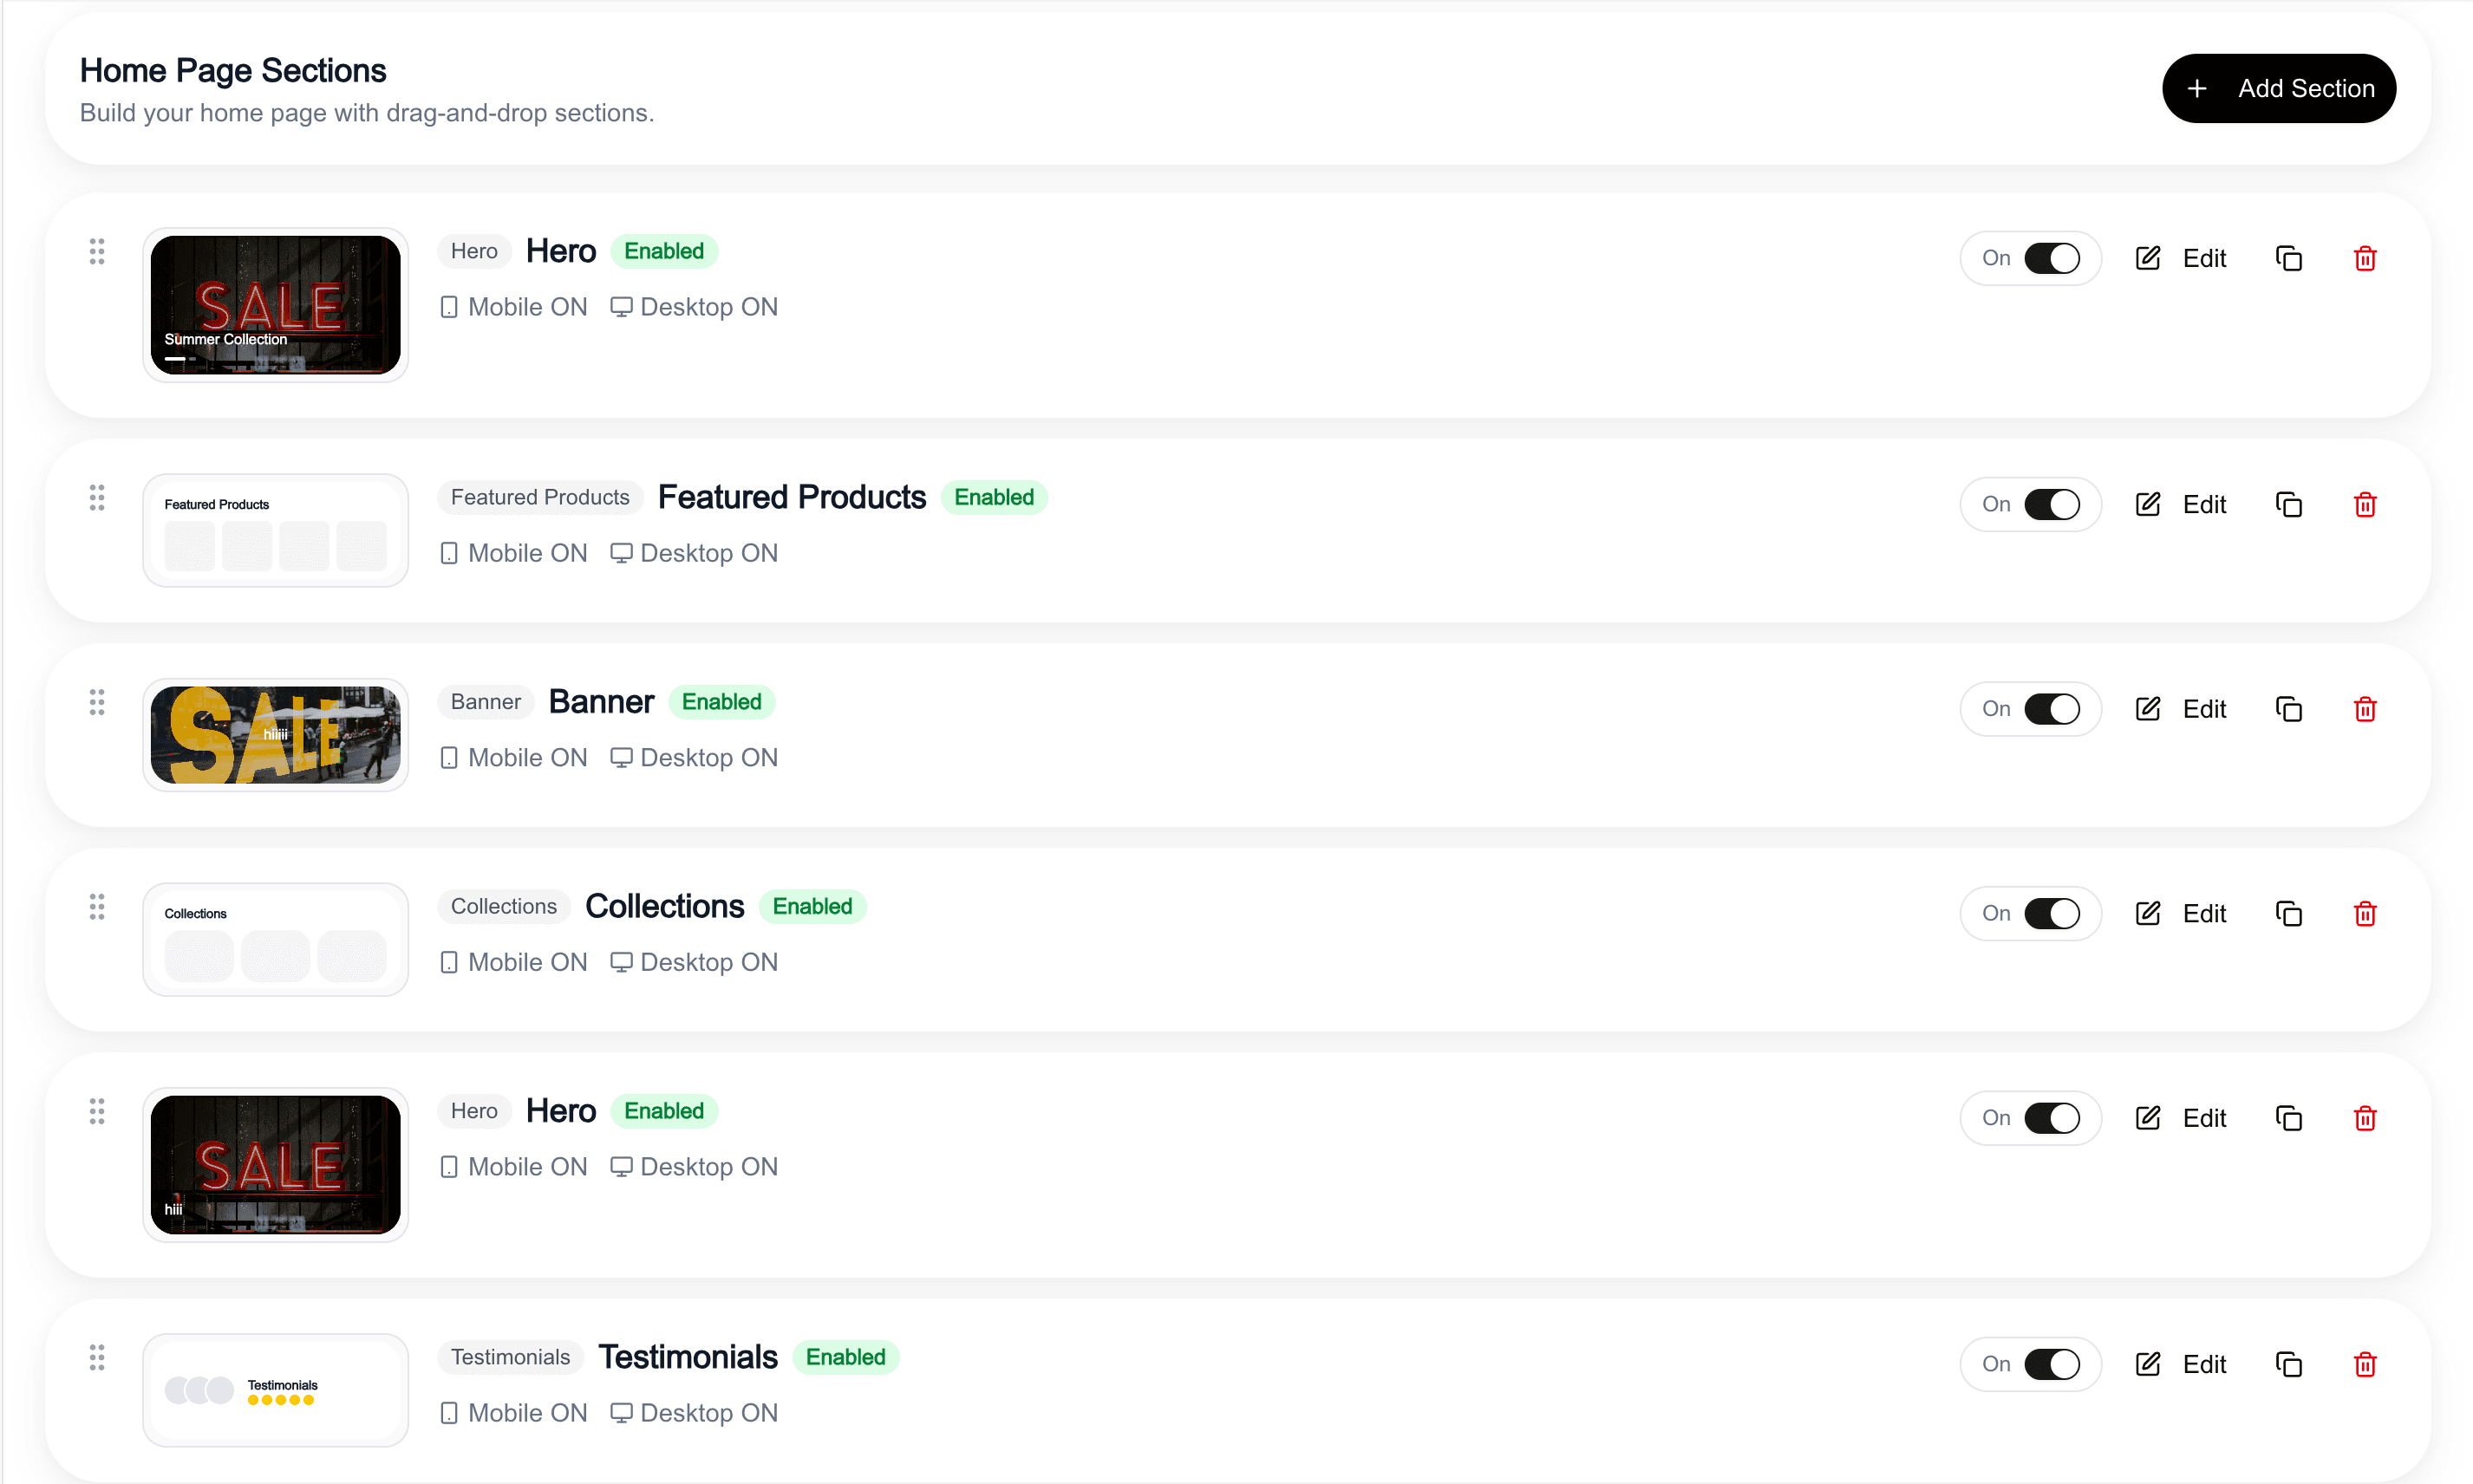2473x1484 pixels.
Task: Click the Add Section button
Action: click(2278, 88)
